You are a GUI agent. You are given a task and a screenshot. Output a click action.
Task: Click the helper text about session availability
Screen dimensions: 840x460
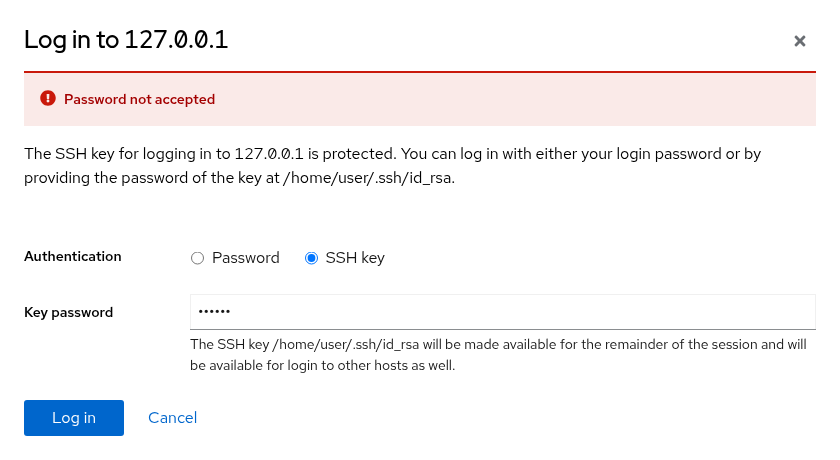point(498,355)
